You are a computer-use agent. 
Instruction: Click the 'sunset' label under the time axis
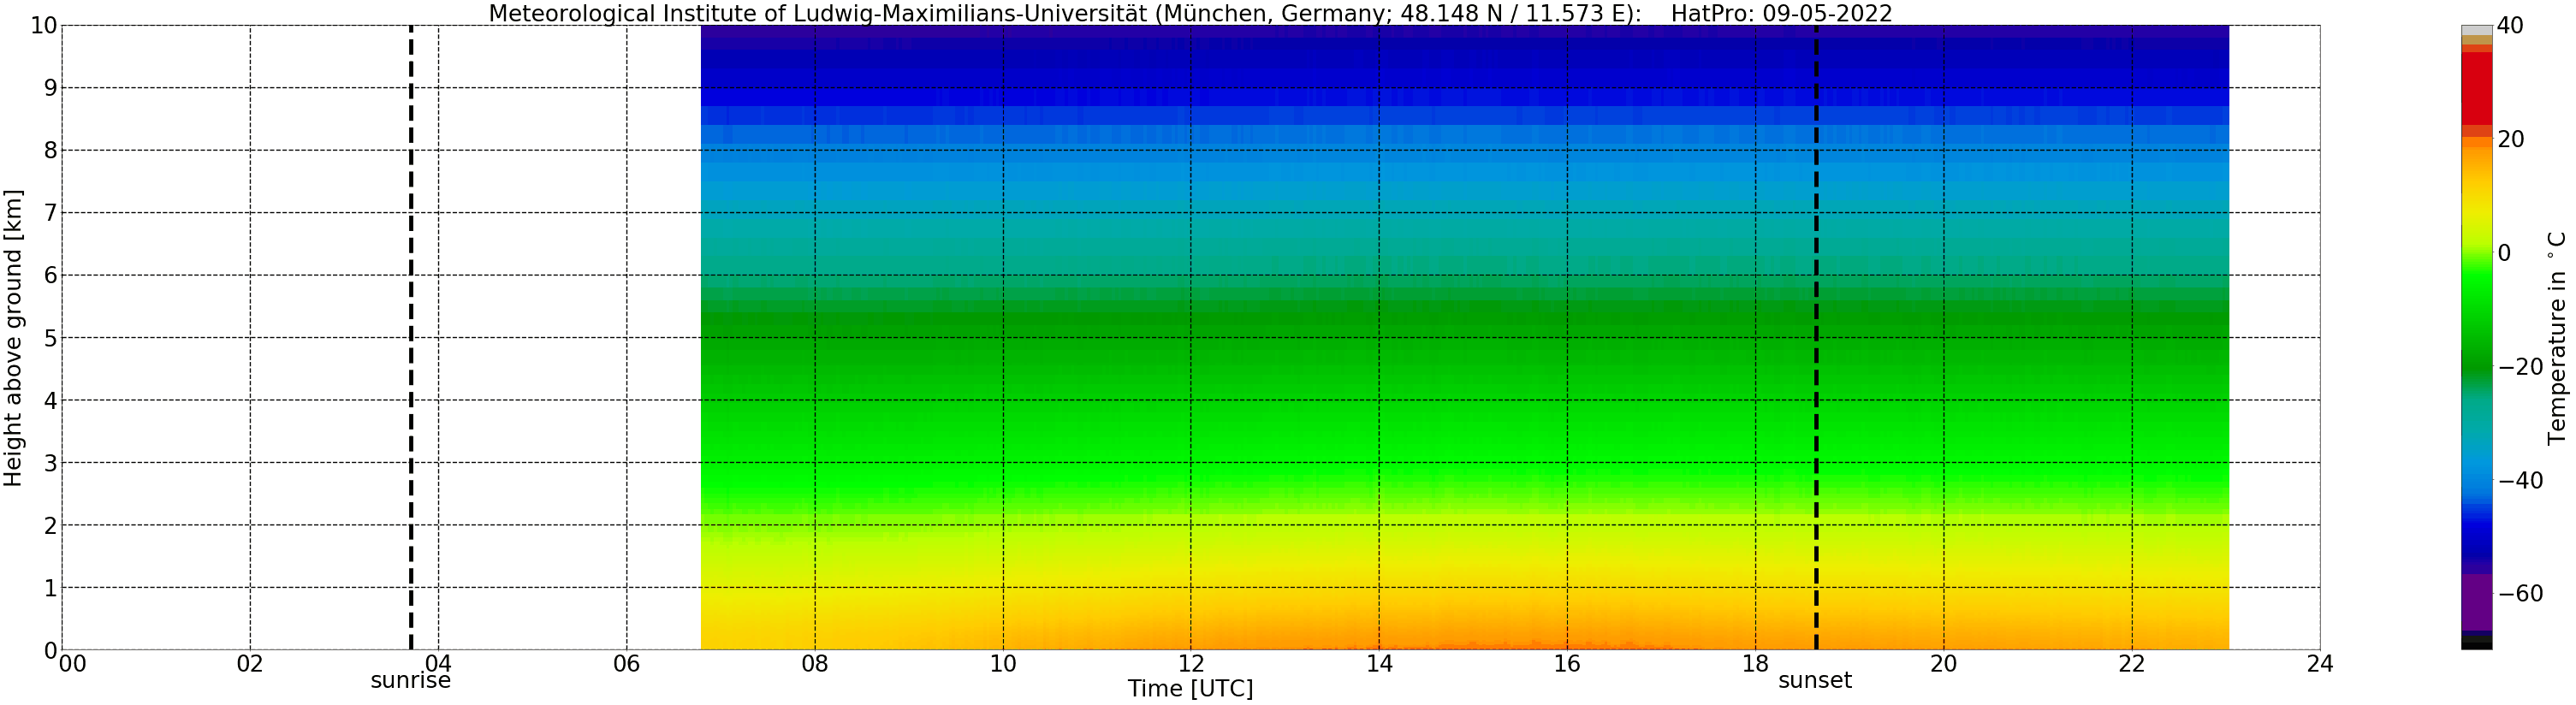[1815, 681]
